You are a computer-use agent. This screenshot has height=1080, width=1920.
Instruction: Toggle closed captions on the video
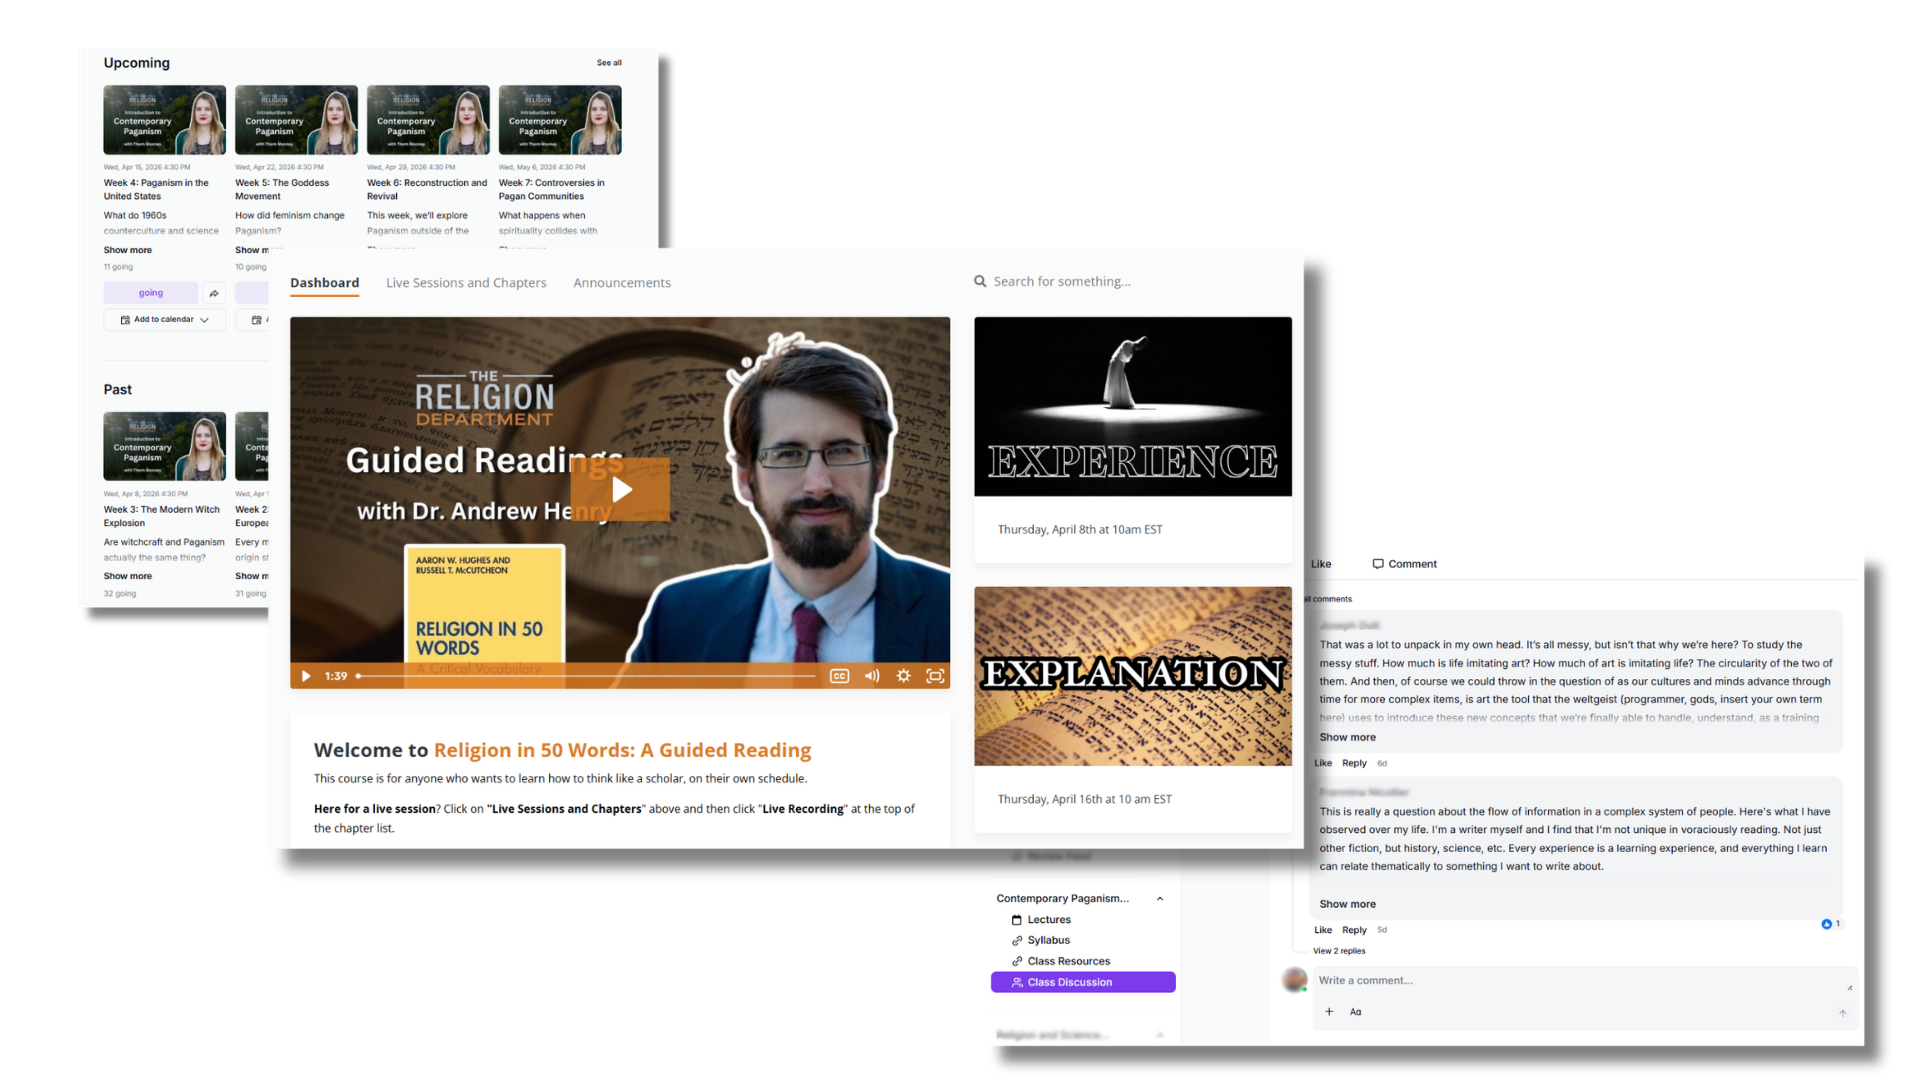point(839,676)
